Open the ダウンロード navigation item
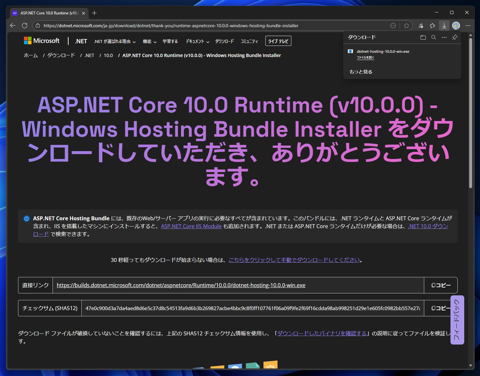480x376 pixels. [224, 41]
